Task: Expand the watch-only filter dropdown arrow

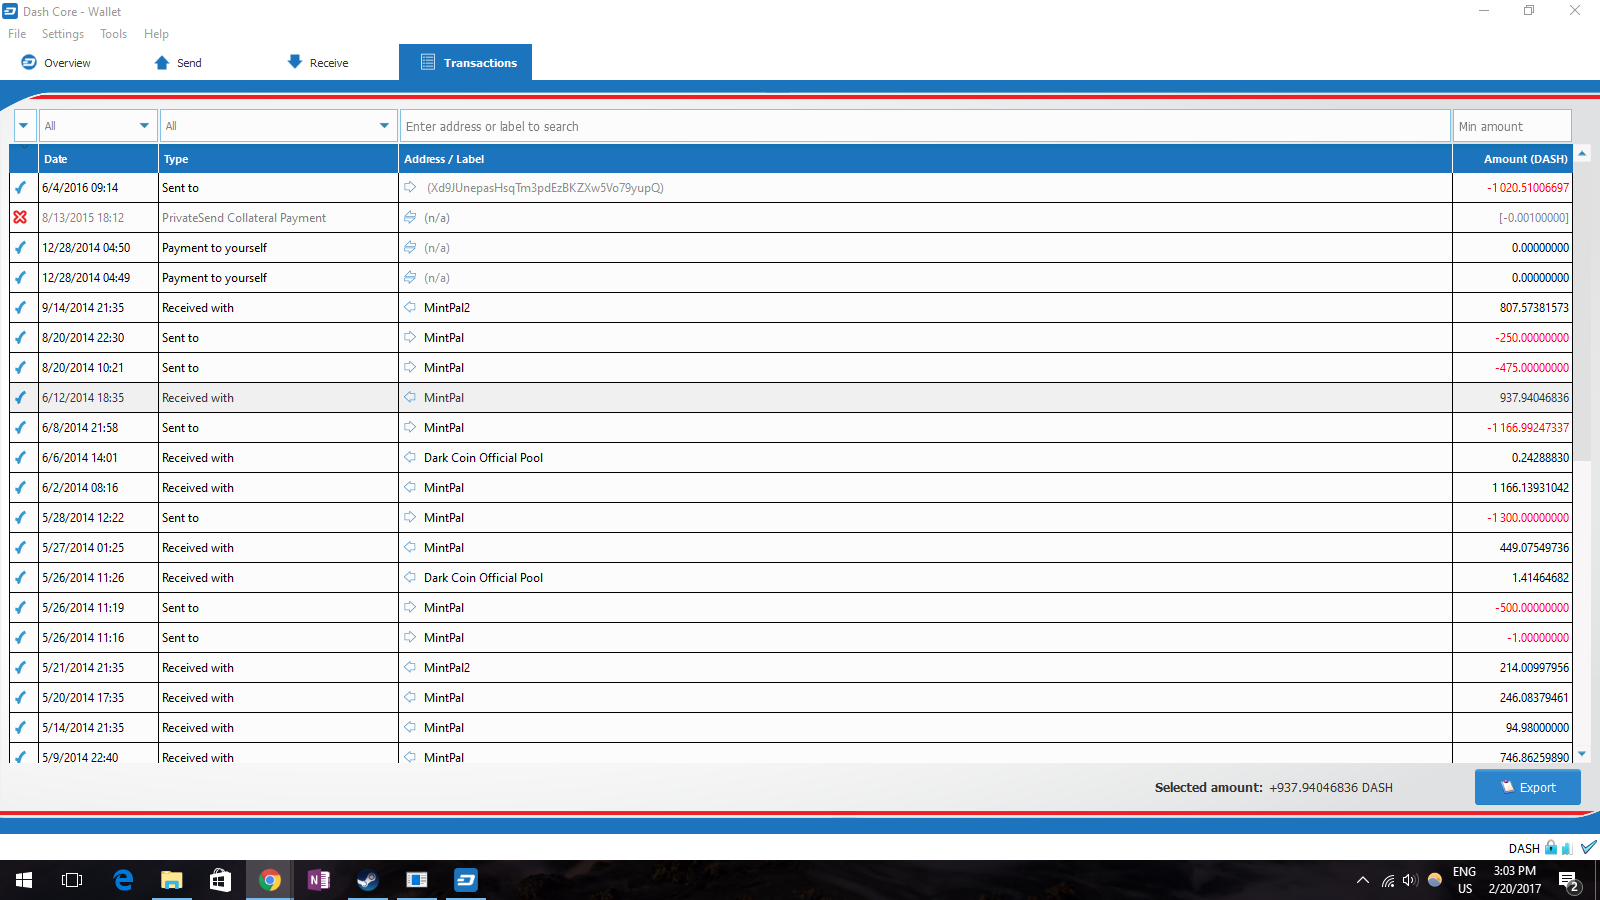Action: tap(24, 126)
